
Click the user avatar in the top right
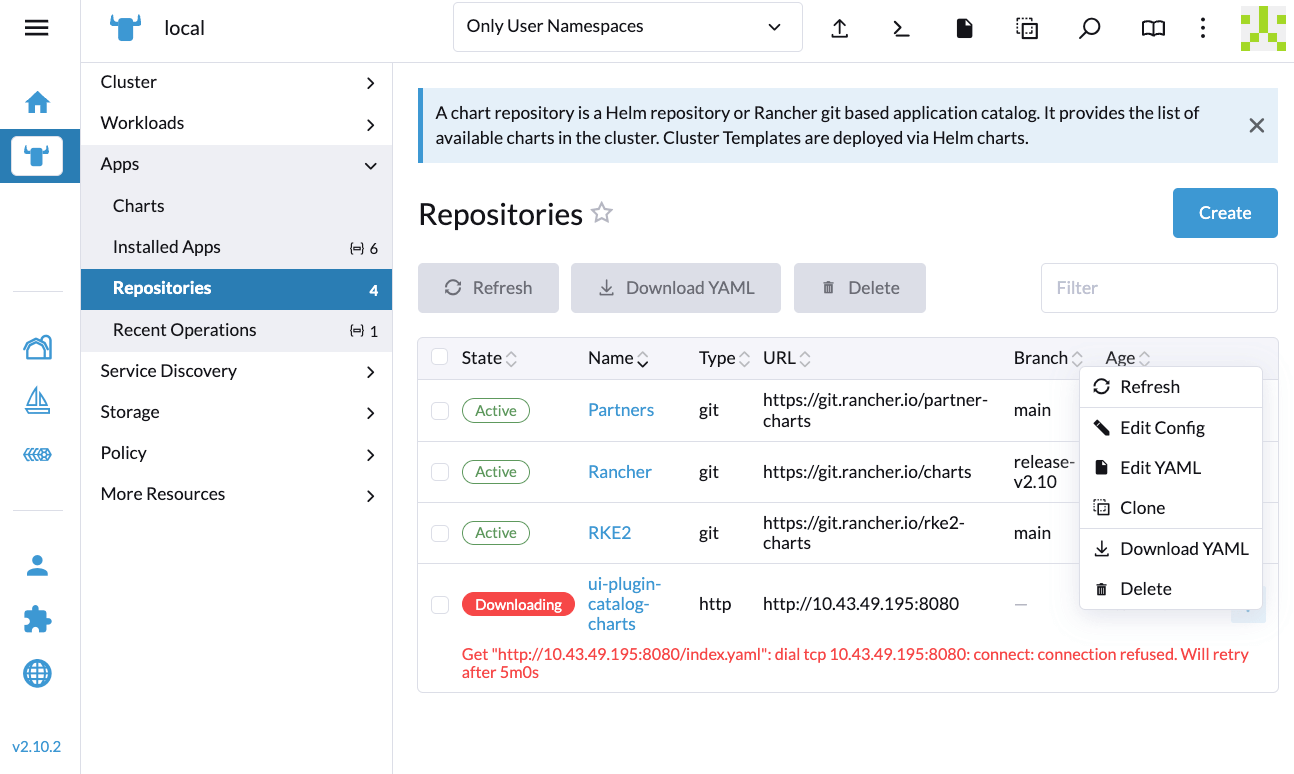[1262, 28]
